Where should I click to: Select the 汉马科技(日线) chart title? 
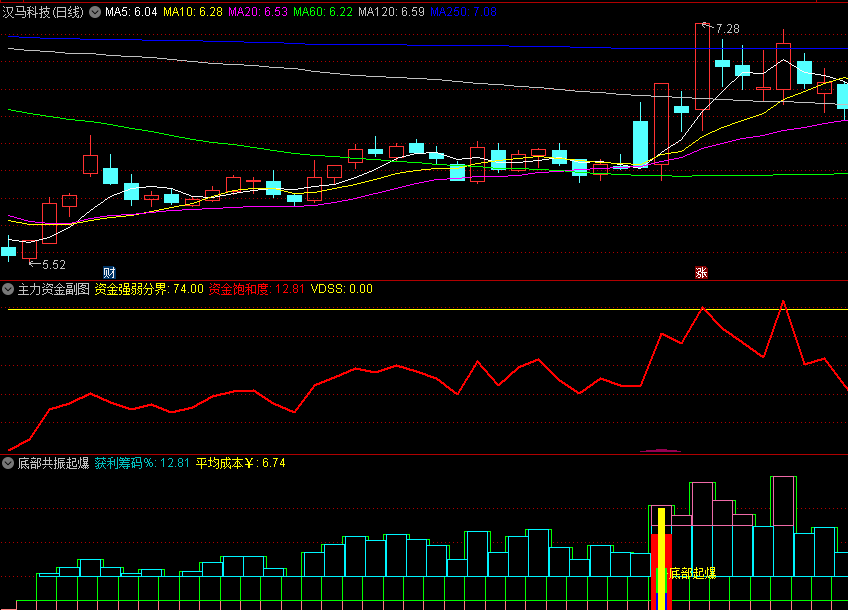click(43, 12)
